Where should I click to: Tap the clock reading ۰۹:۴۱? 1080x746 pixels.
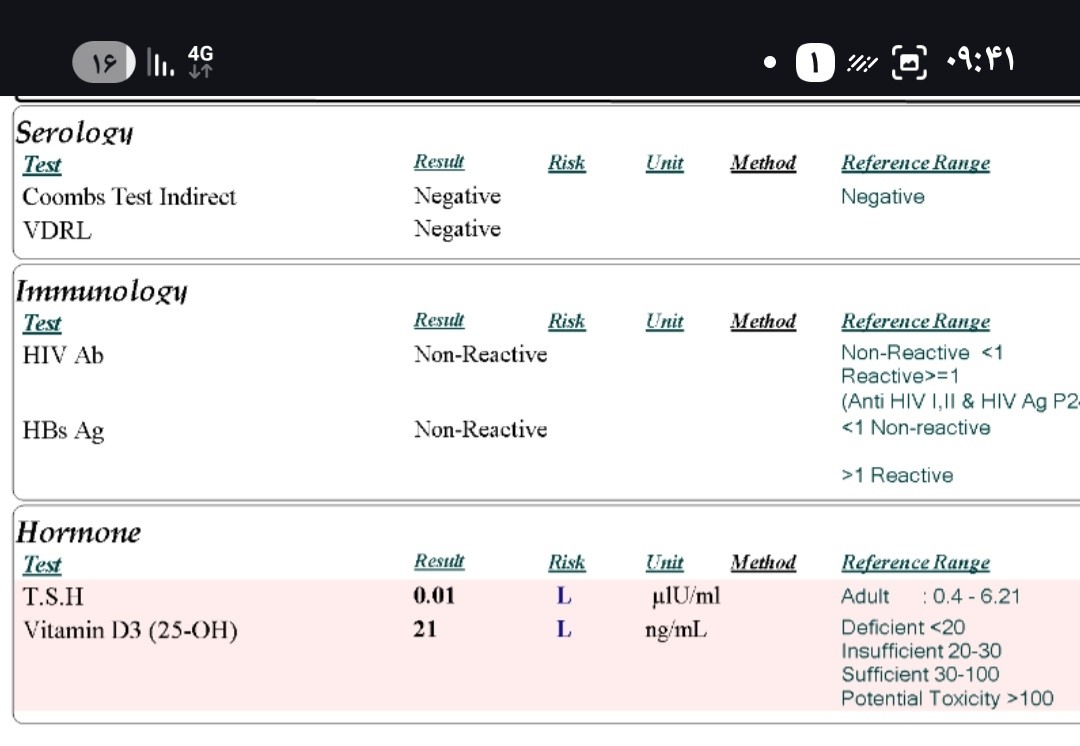click(x=980, y=61)
